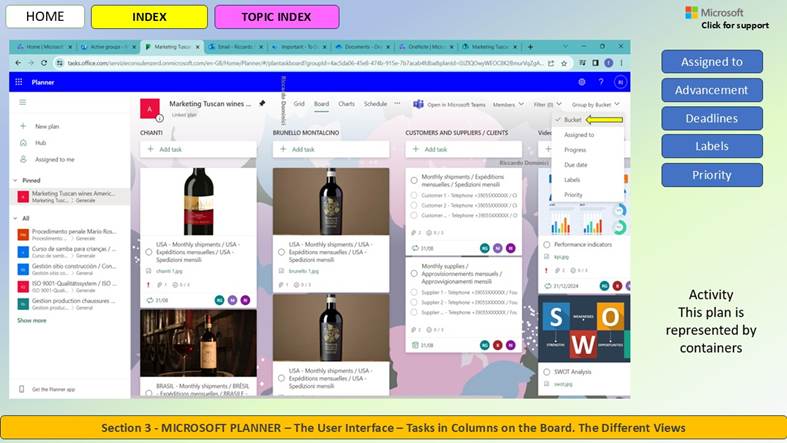Click share icon in address bar

551,63
